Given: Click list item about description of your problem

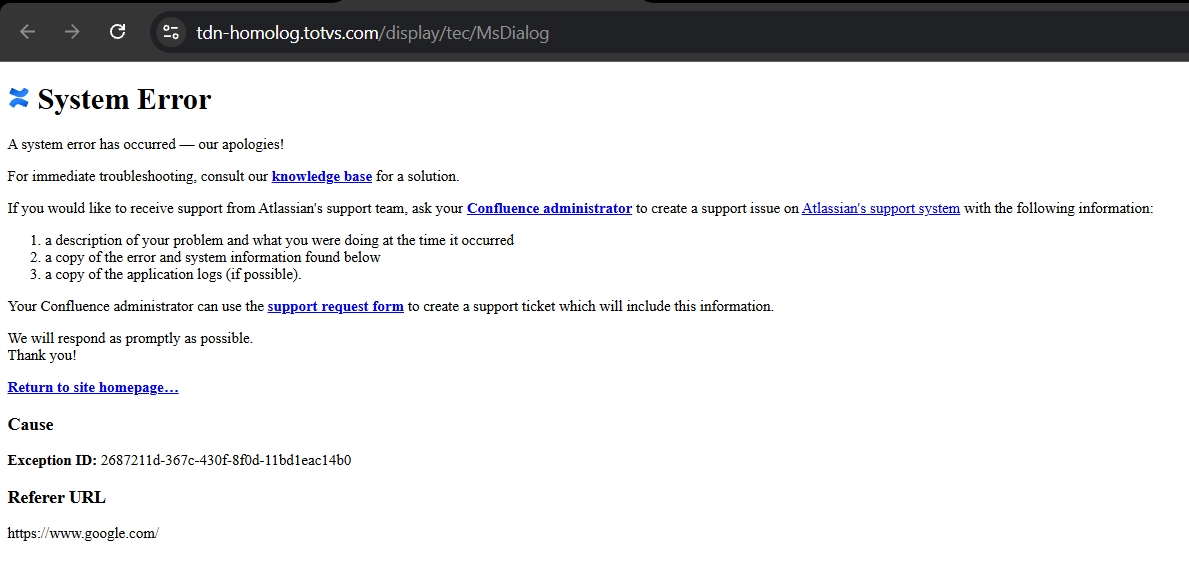Looking at the screenshot, I should pos(279,240).
